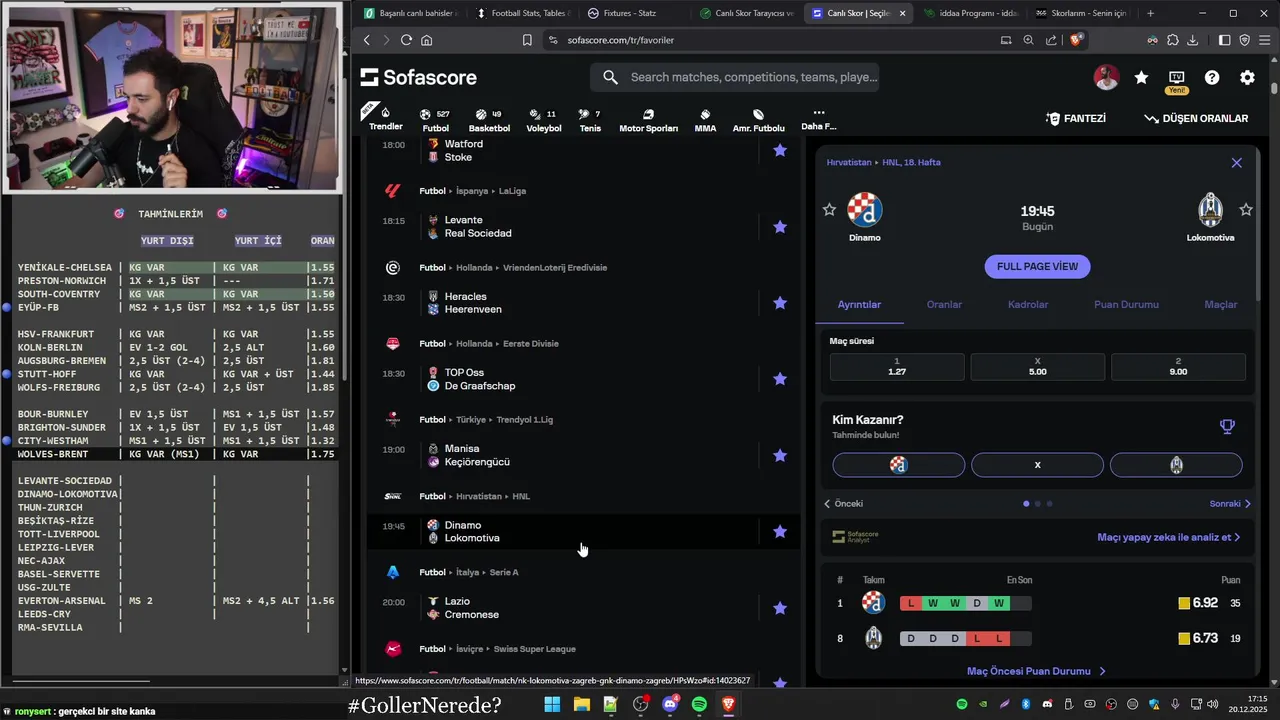Select the Tenis sport icon
Viewport: 1280px width, 720px height.
coord(590,120)
